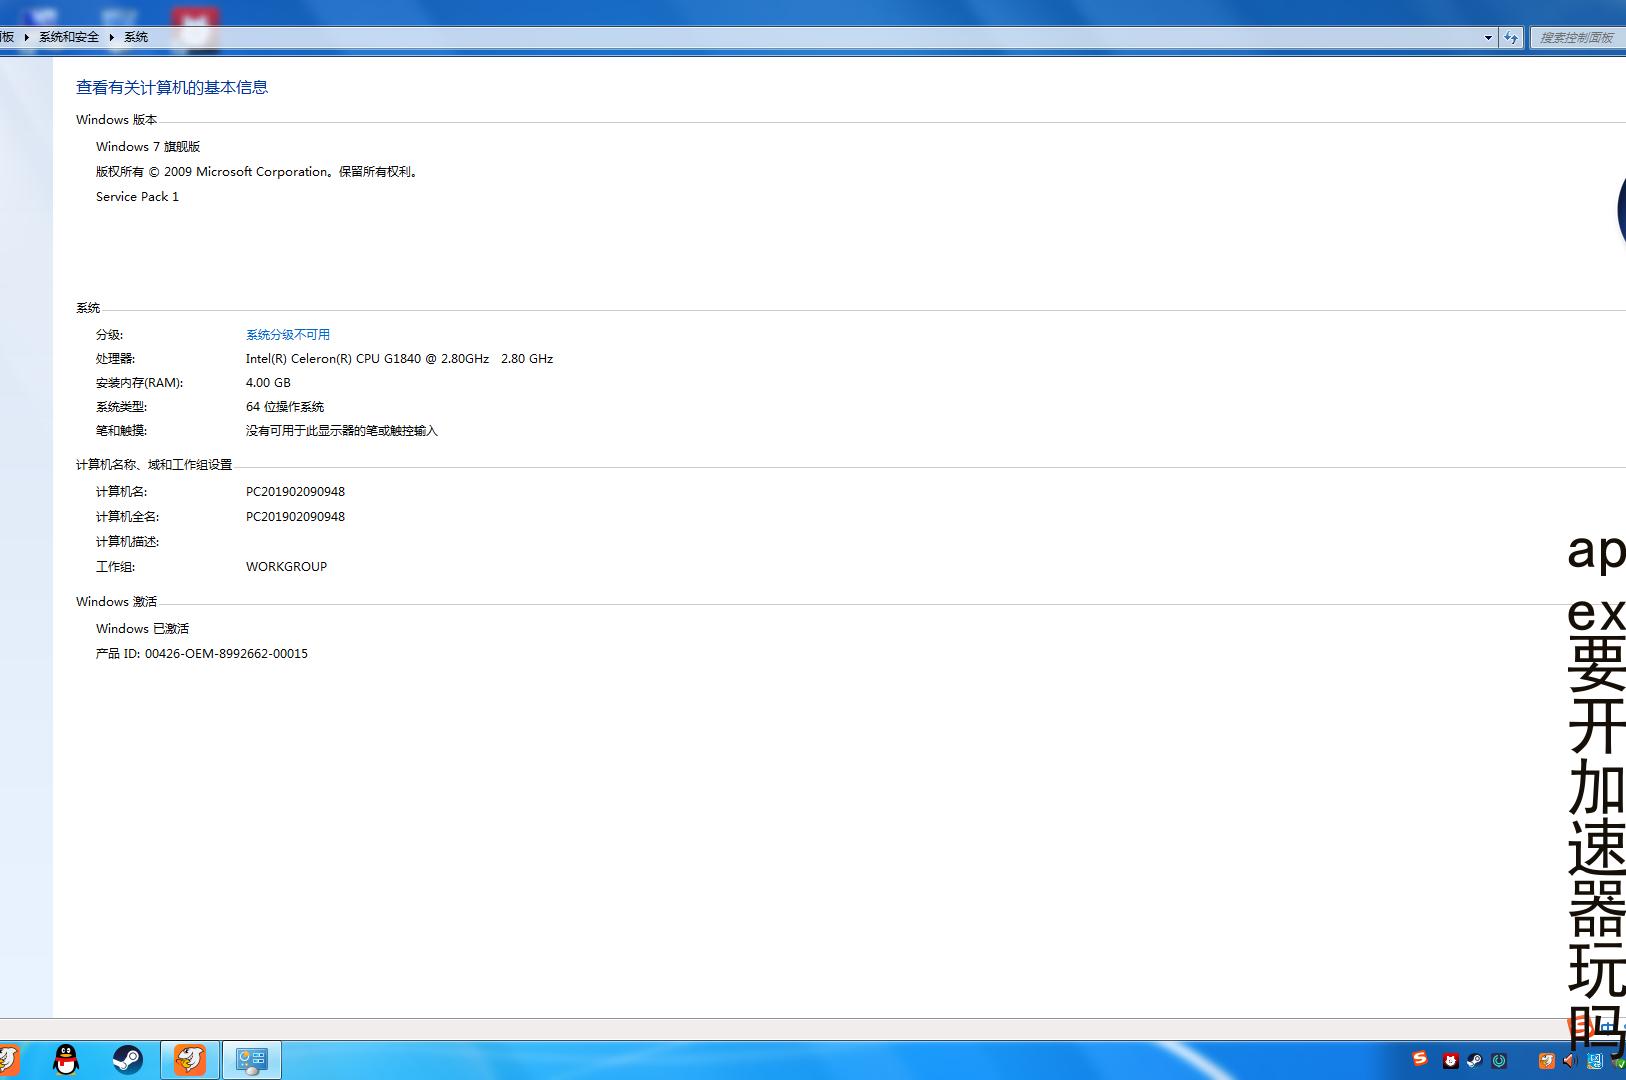Click the orange shark tray icon
Viewport: 1626px width, 1080px height.
pos(1547,1060)
